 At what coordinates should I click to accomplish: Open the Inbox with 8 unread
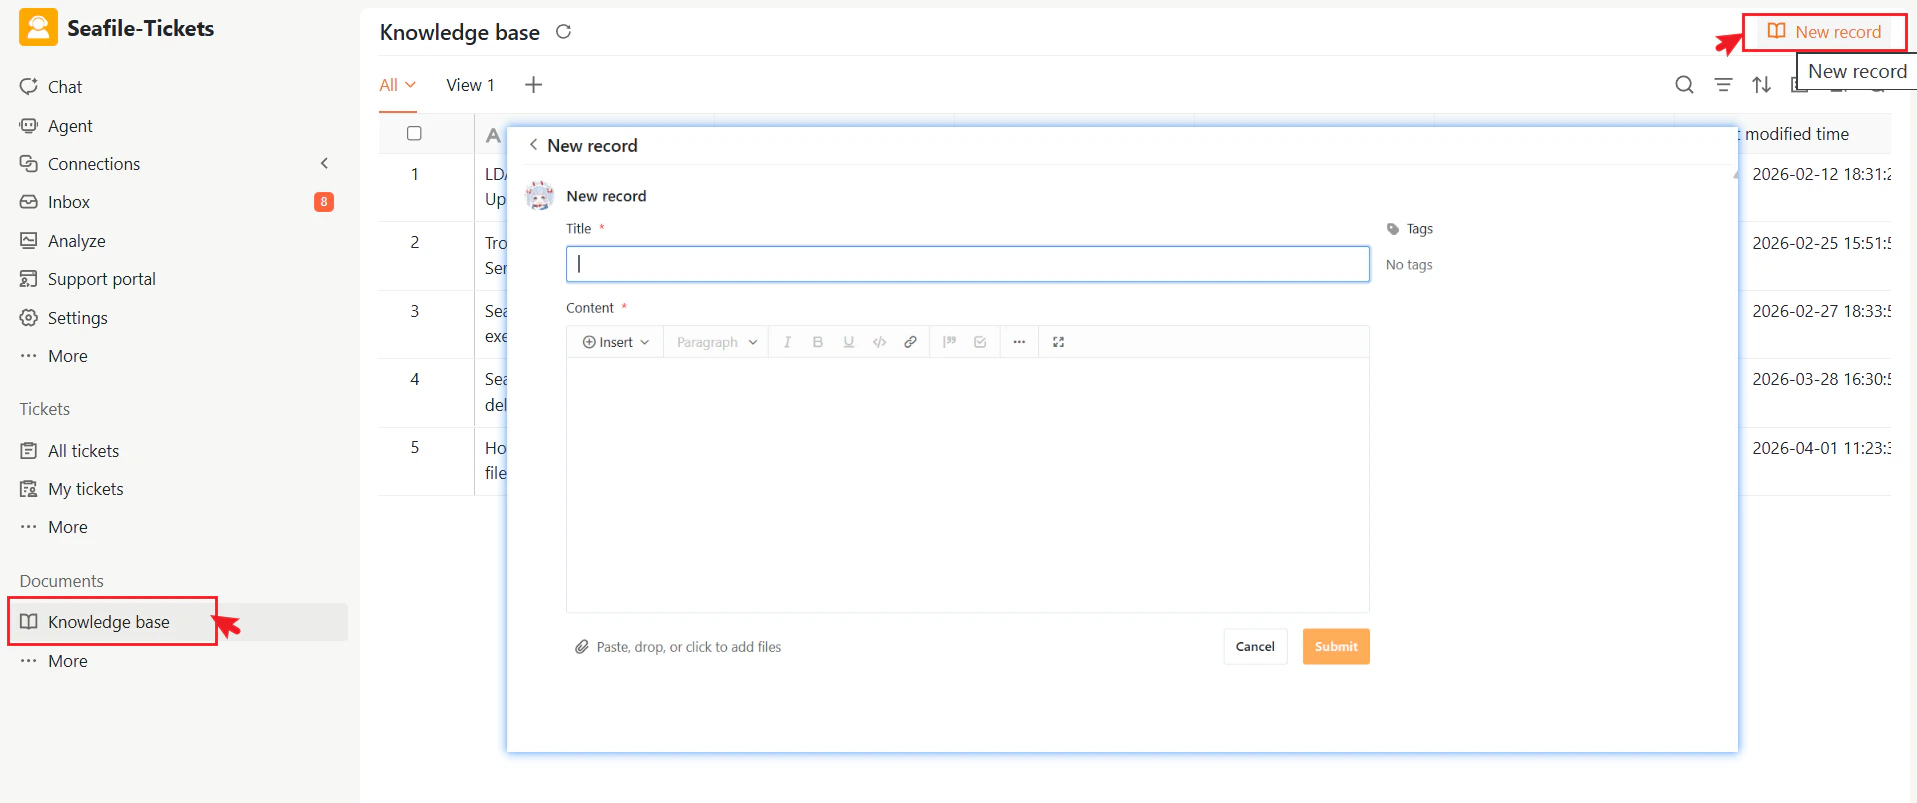tap(69, 202)
